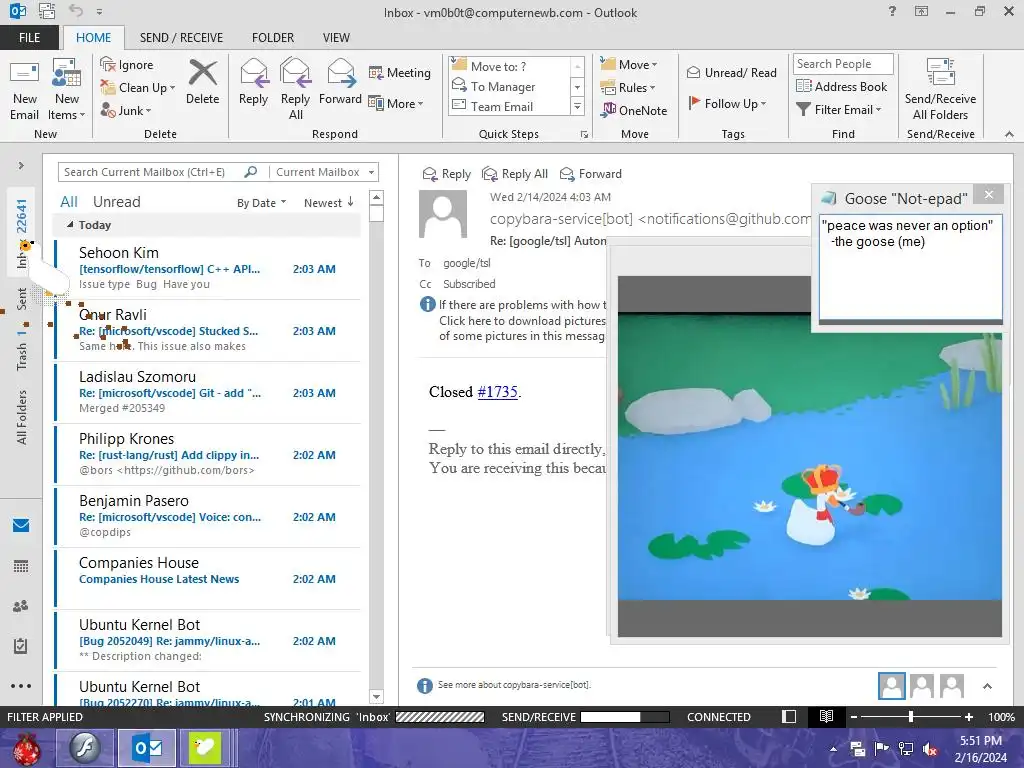Close the Goose Not-epad window
Image resolution: width=1024 pixels, height=768 pixels.
tap(989, 195)
